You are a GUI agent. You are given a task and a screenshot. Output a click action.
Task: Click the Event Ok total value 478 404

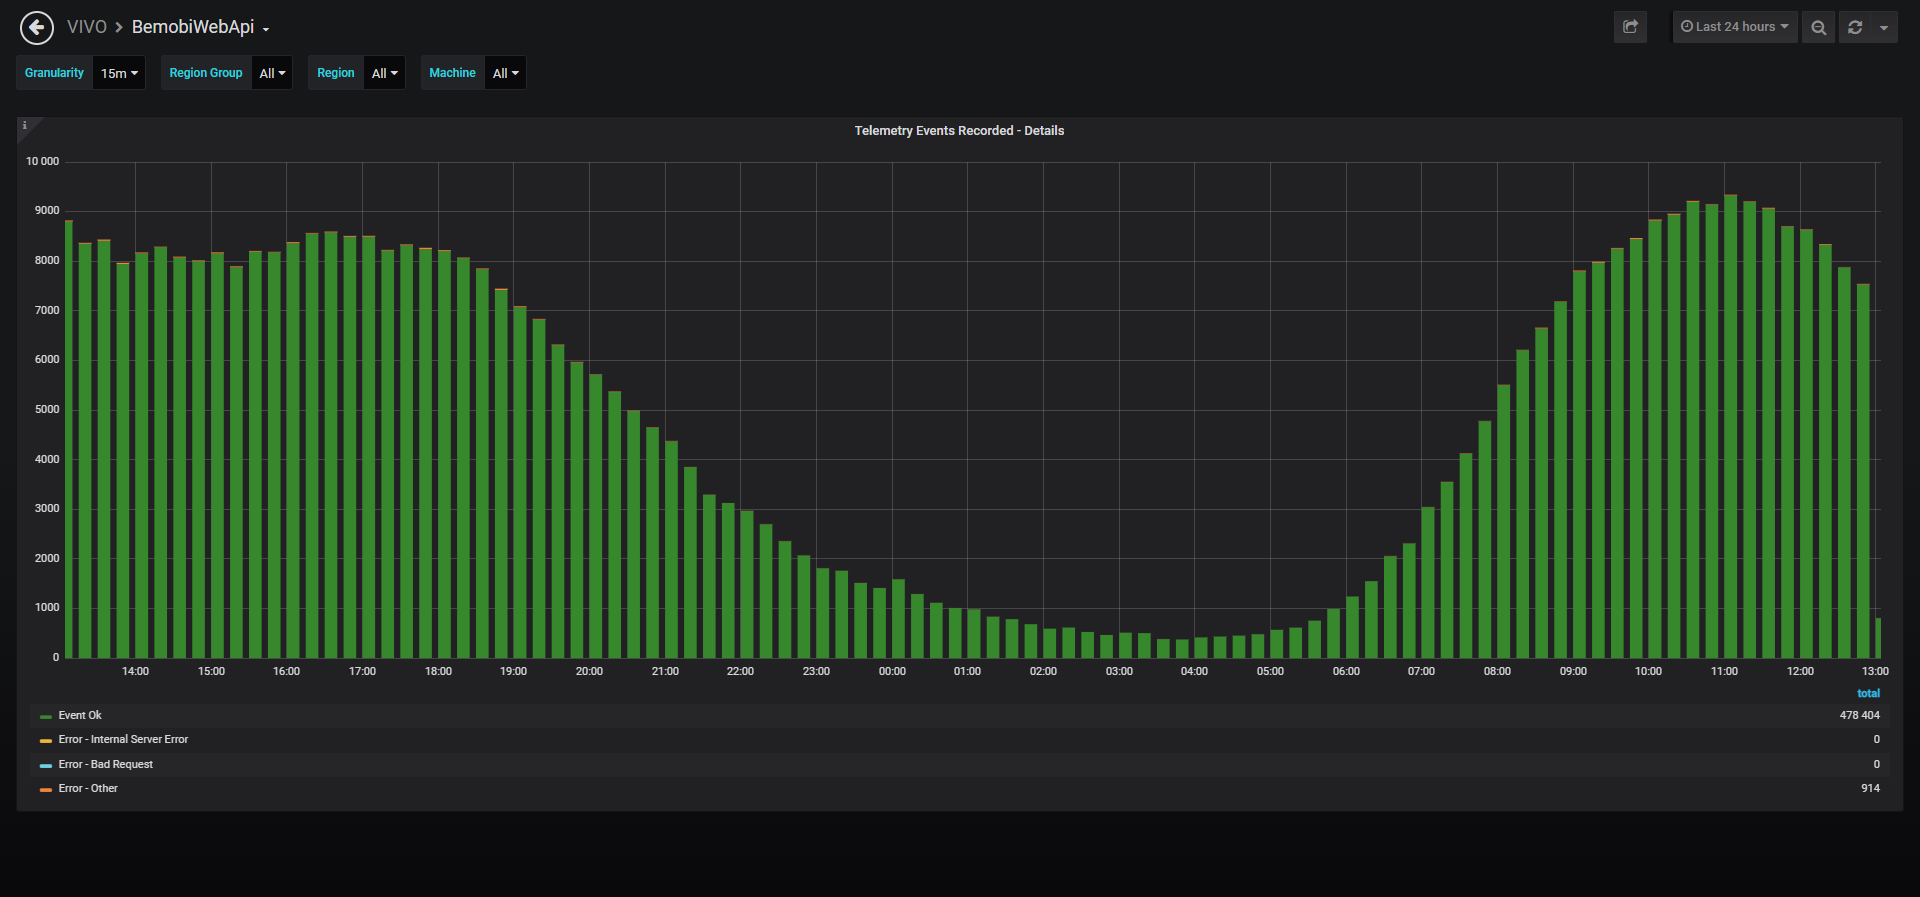coord(1859,715)
